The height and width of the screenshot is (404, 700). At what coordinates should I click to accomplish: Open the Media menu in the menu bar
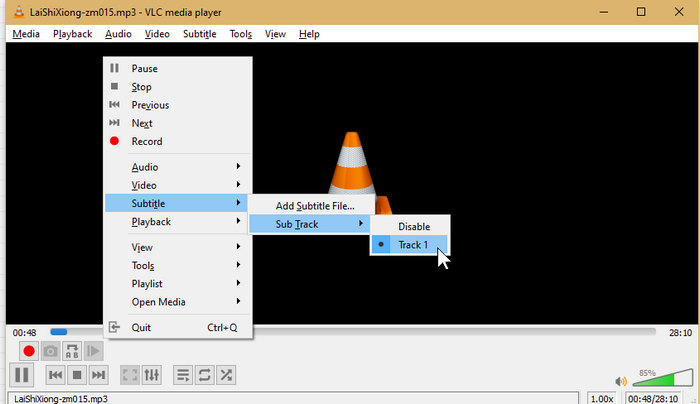(26, 34)
